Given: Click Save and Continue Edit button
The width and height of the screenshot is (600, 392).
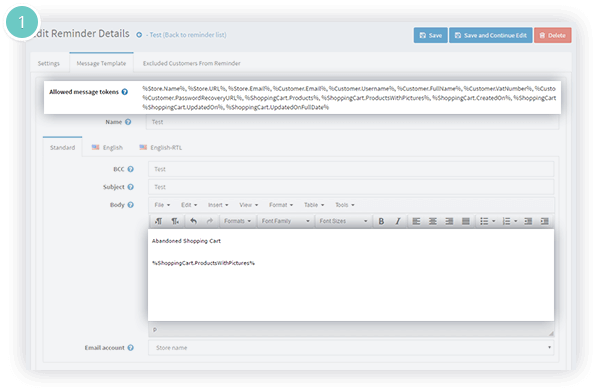Looking at the screenshot, I should [x=491, y=35].
